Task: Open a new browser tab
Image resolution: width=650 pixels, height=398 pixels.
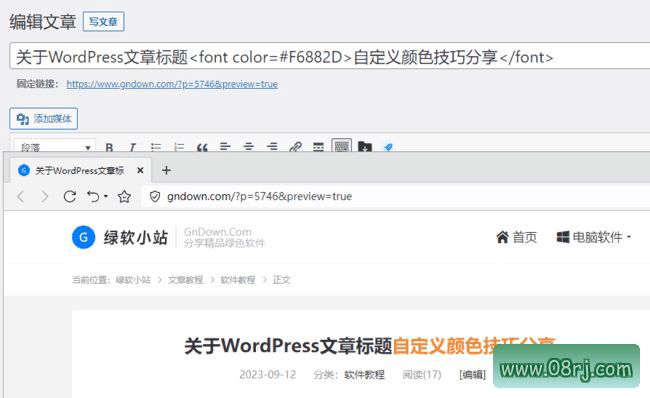Action: point(166,170)
